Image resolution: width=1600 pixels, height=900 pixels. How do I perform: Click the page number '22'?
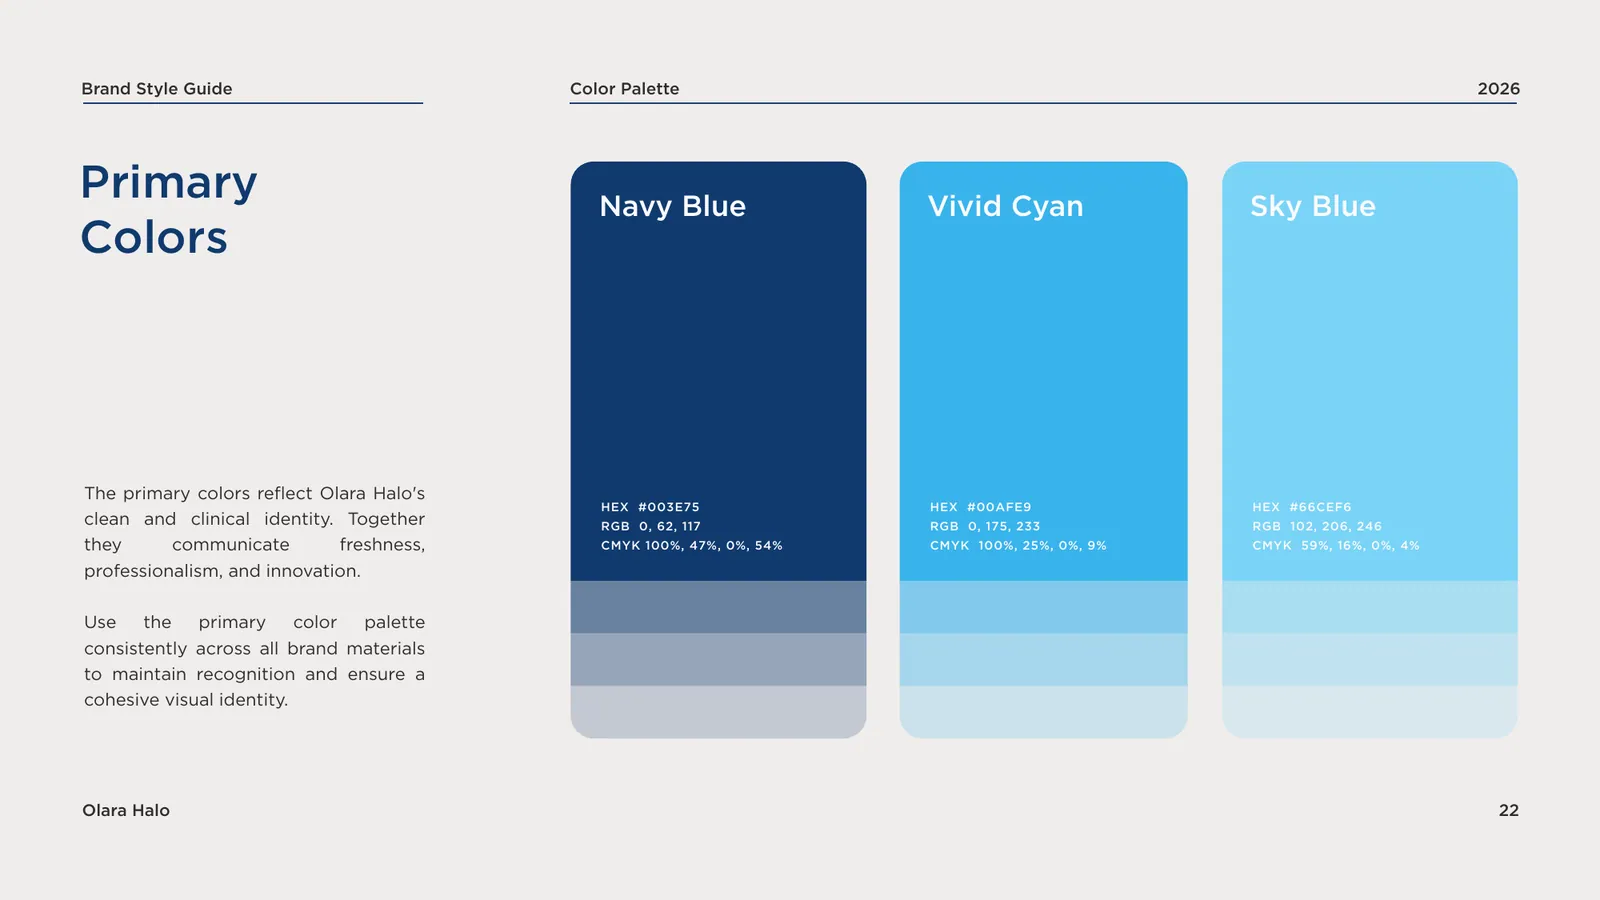[1508, 811]
